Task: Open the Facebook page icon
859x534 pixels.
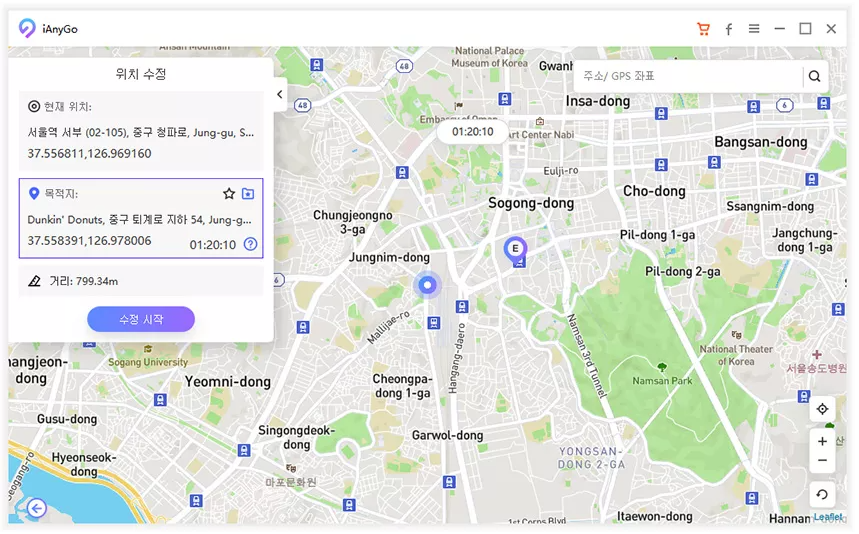Action: [x=729, y=29]
